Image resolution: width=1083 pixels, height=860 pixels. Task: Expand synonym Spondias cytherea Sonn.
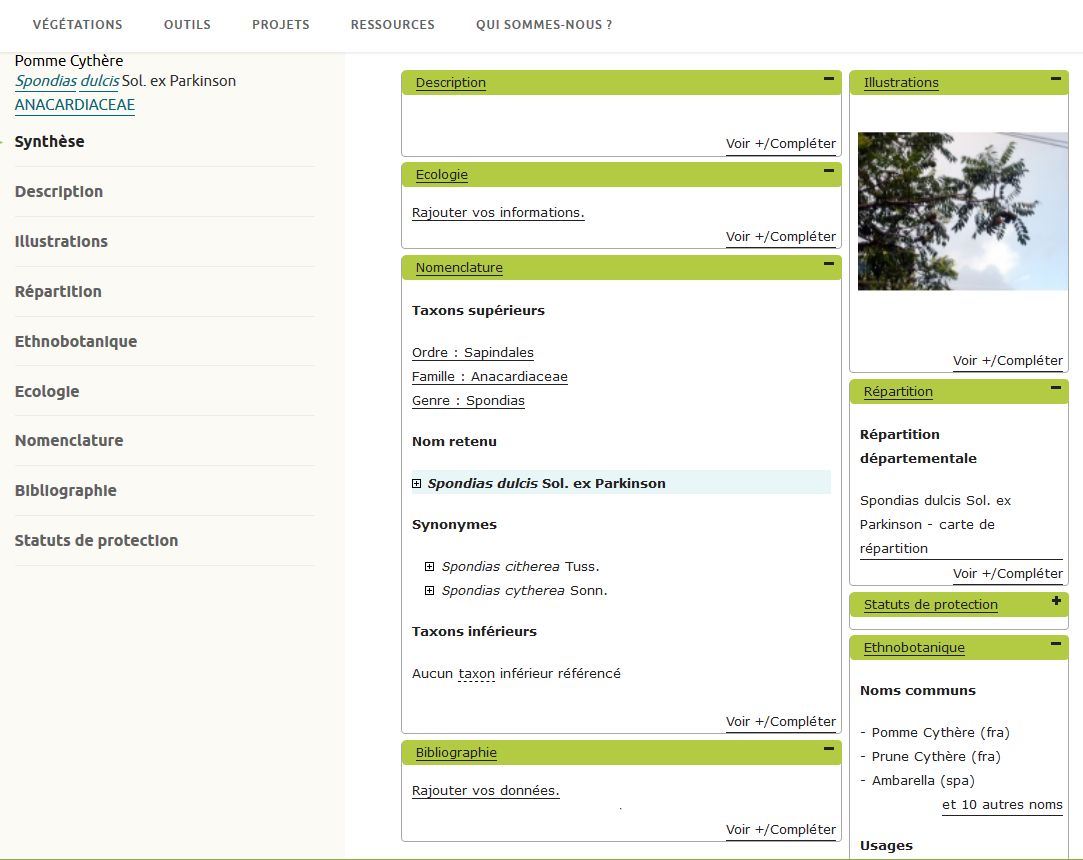coord(430,590)
